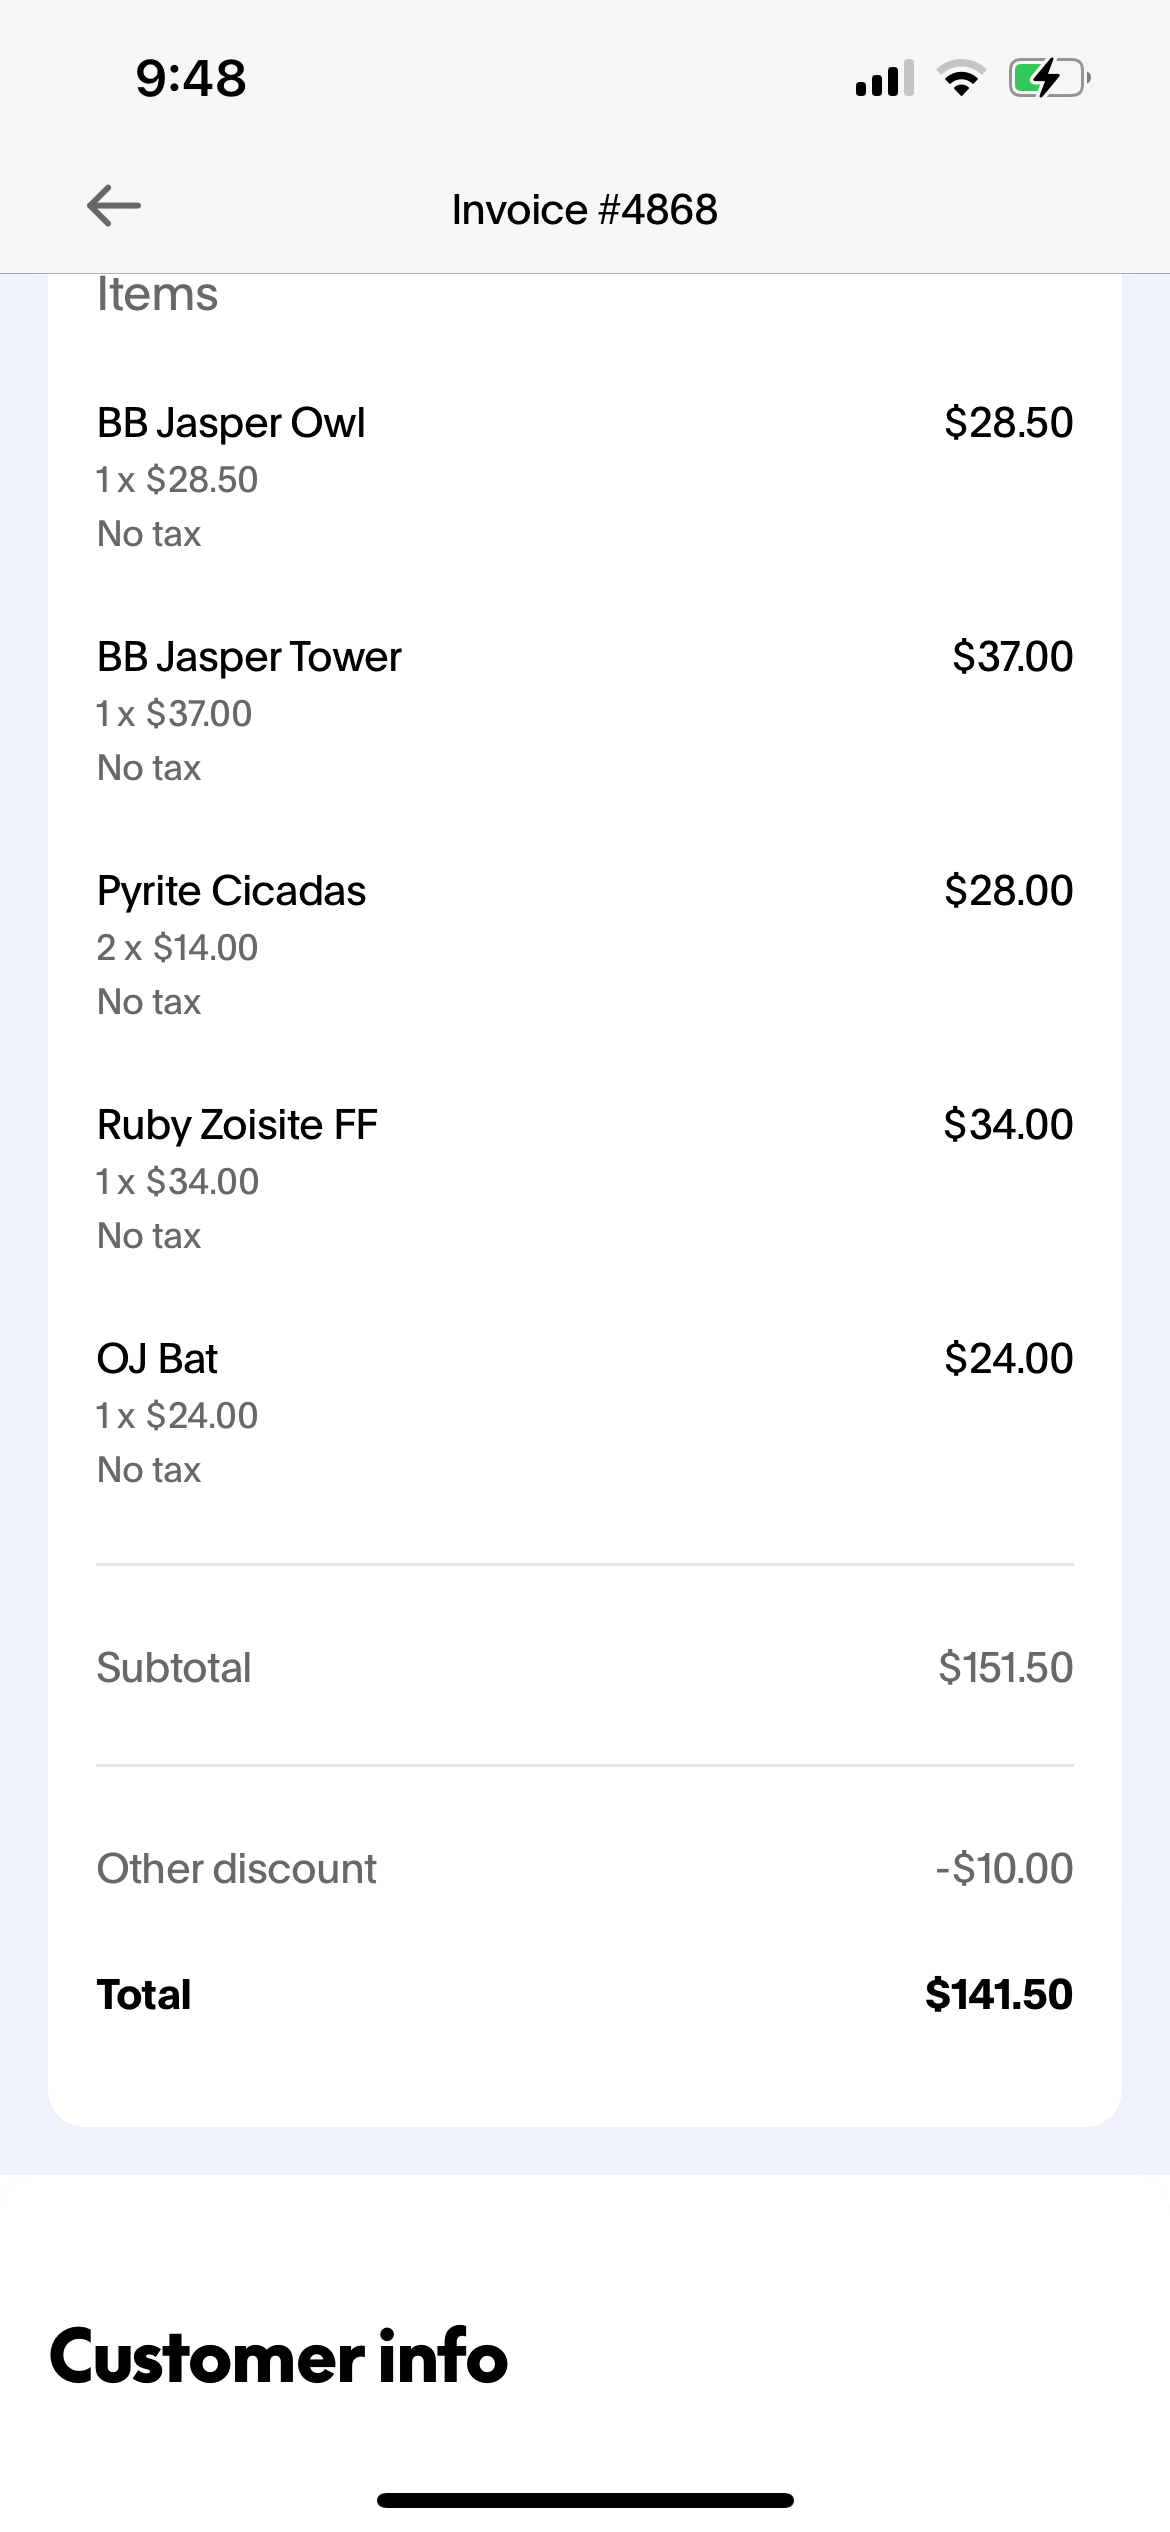Select the BB Jasper Tower line item
The height and width of the screenshot is (2532, 1170).
(585, 711)
